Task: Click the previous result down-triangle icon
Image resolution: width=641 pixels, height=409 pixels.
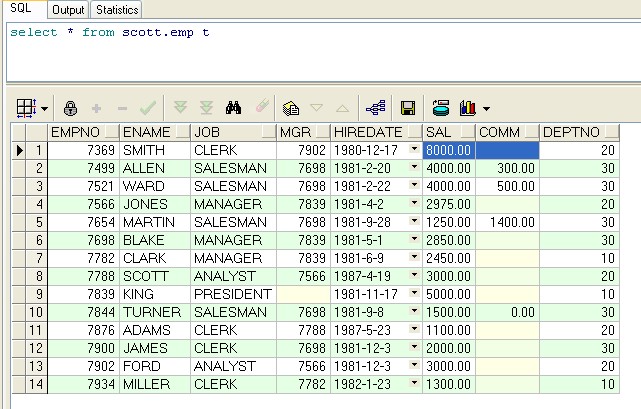Action: (x=317, y=108)
